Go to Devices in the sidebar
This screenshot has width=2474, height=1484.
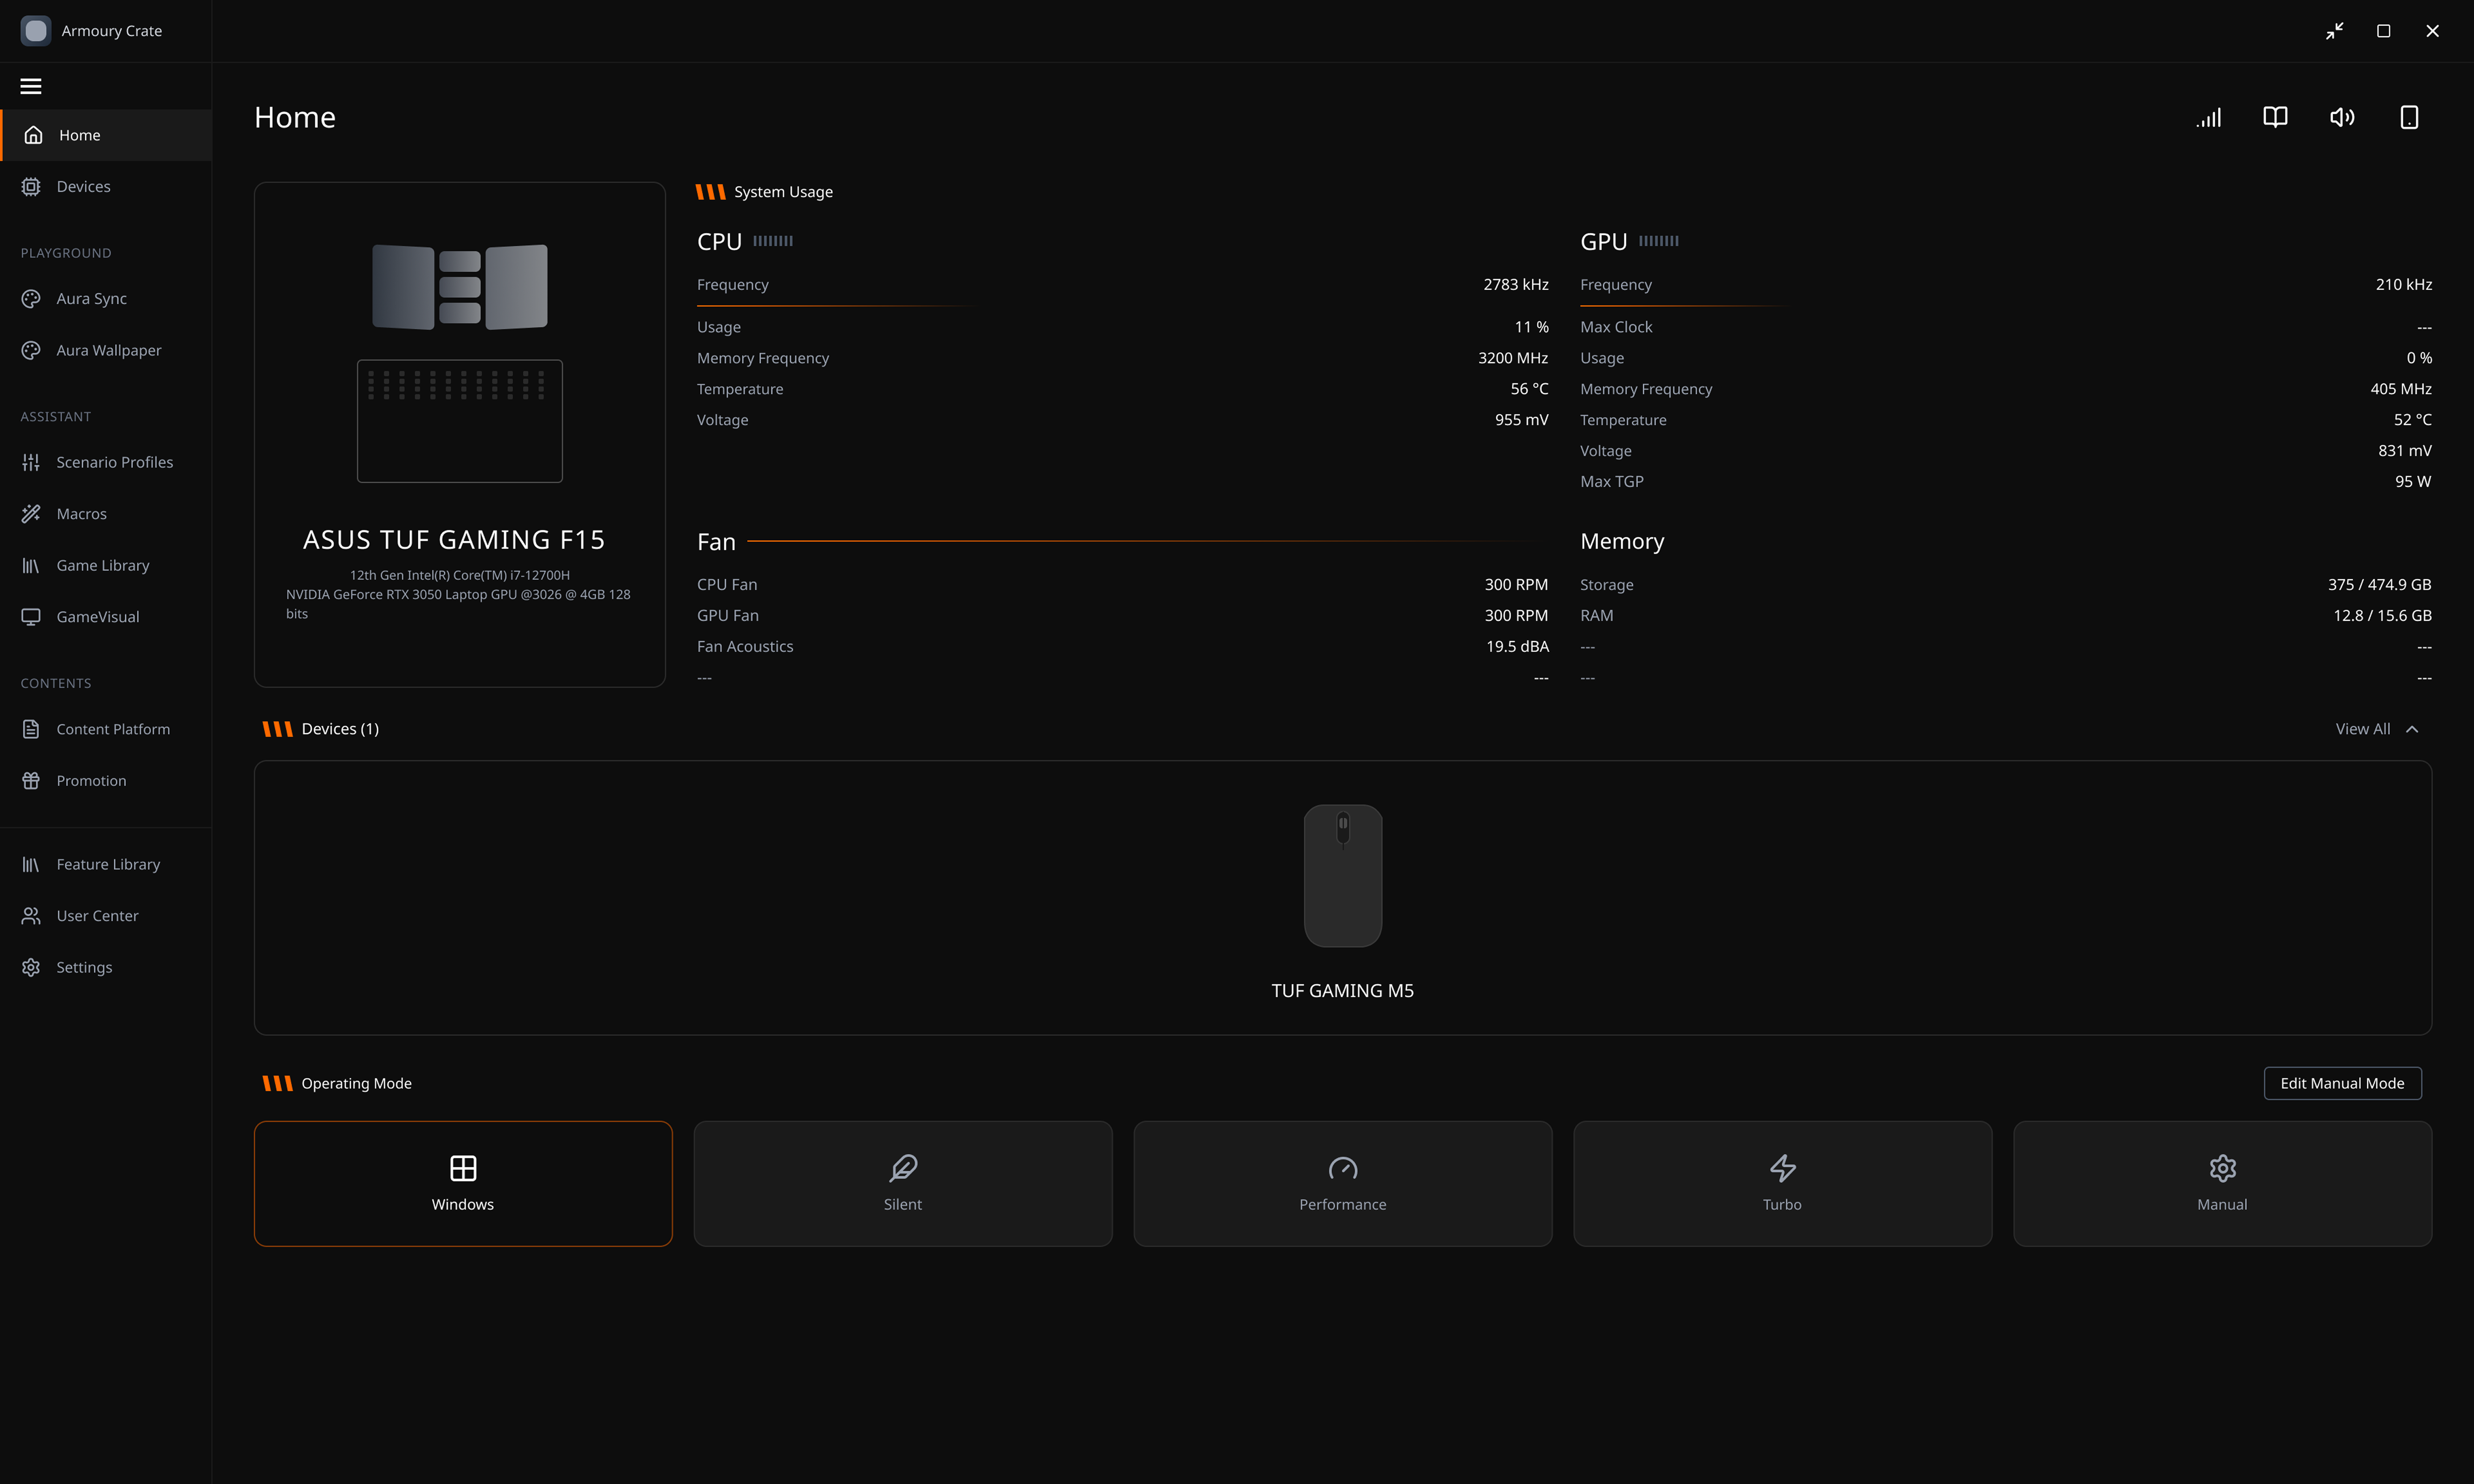83,187
